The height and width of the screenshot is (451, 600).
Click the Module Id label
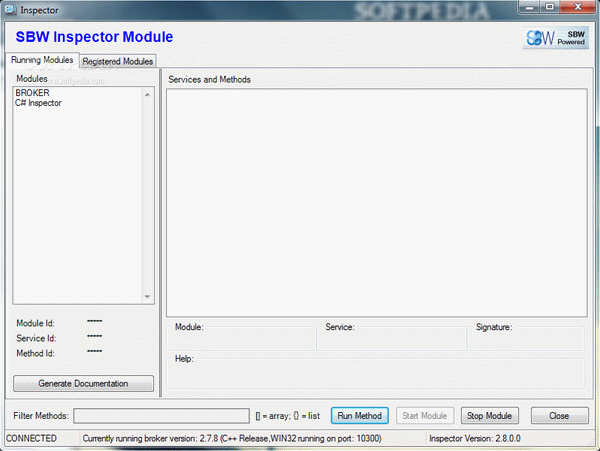click(x=35, y=323)
